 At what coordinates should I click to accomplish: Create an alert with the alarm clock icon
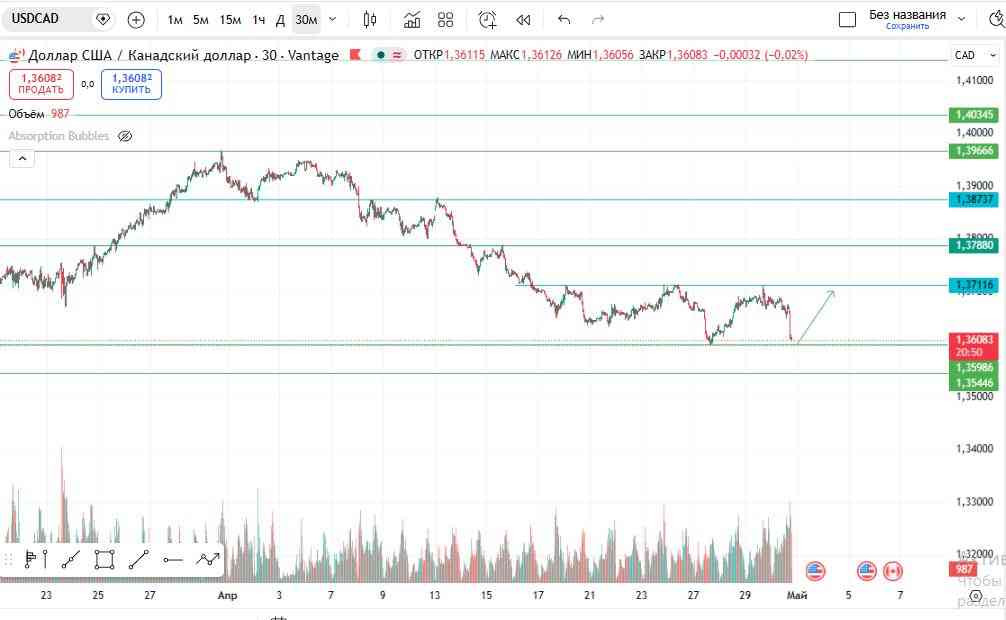point(488,20)
